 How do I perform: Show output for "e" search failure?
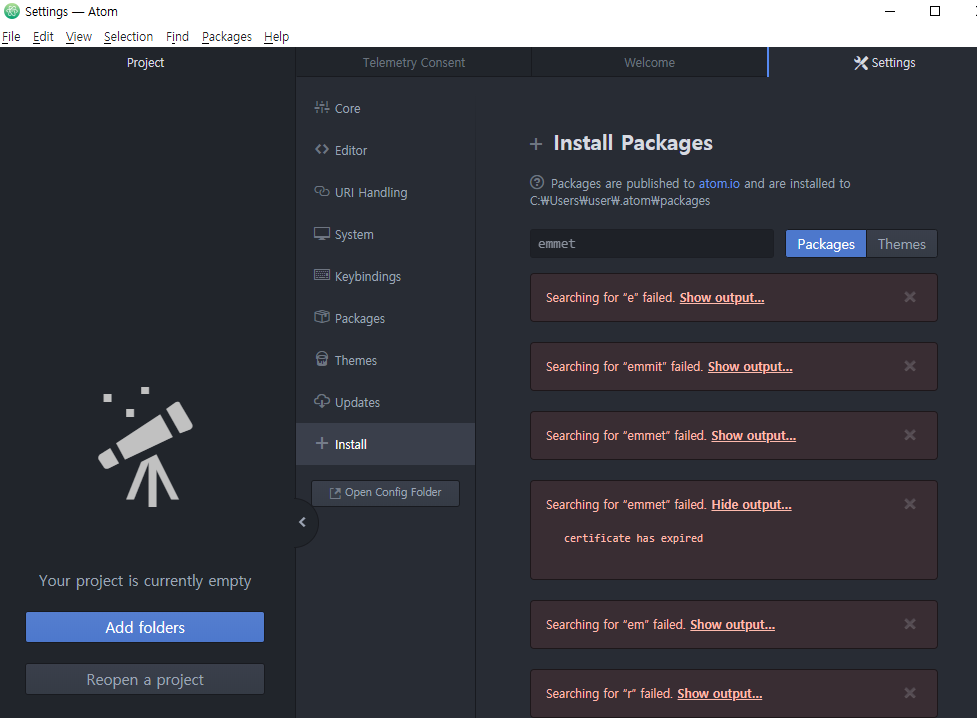[722, 298]
